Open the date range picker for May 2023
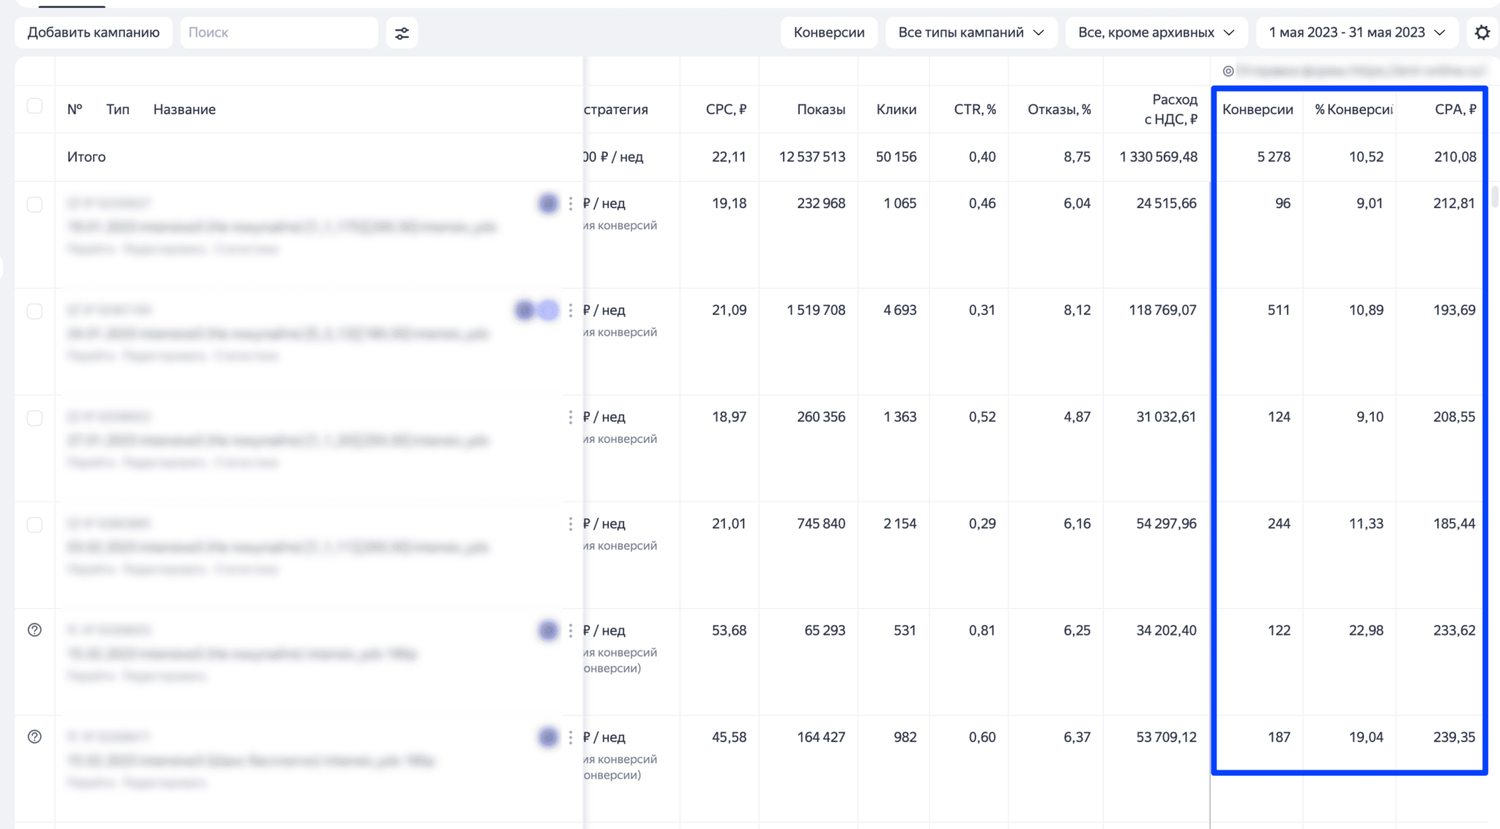The width and height of the screenshot is (1500, 829). (x=1356, y=33)
